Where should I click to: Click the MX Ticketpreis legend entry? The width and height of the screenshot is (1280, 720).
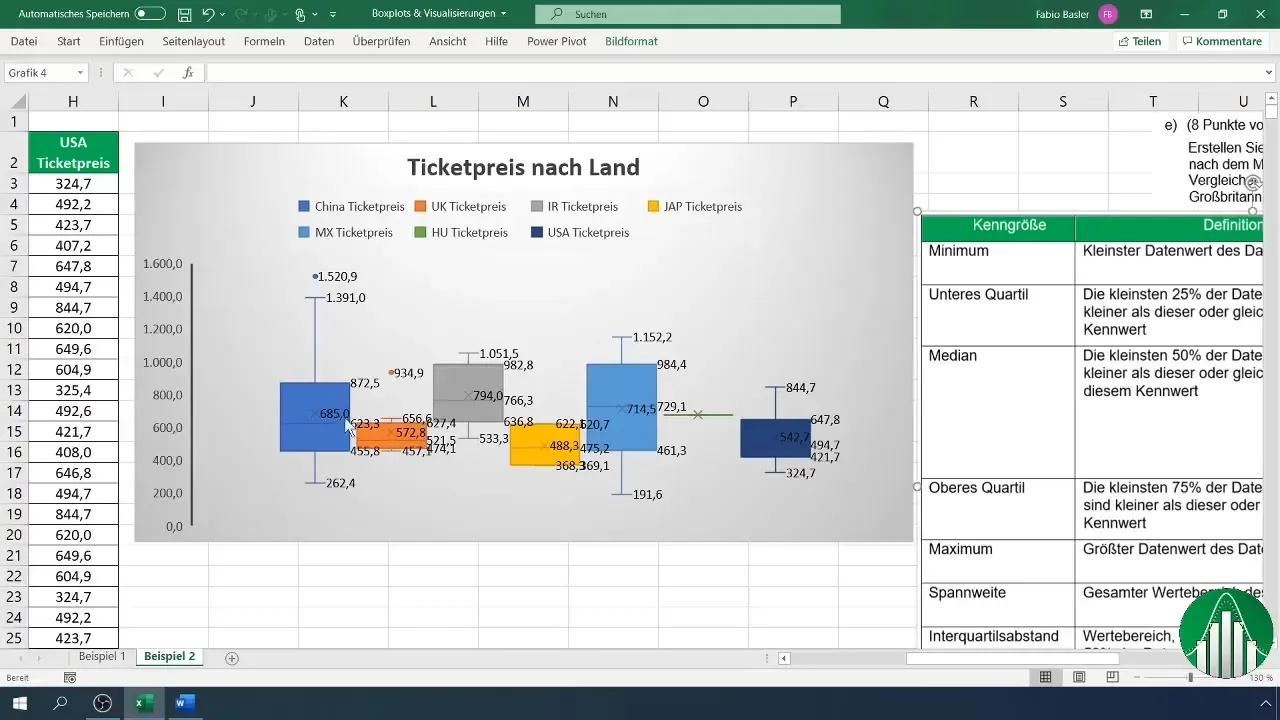coord(346,232)
